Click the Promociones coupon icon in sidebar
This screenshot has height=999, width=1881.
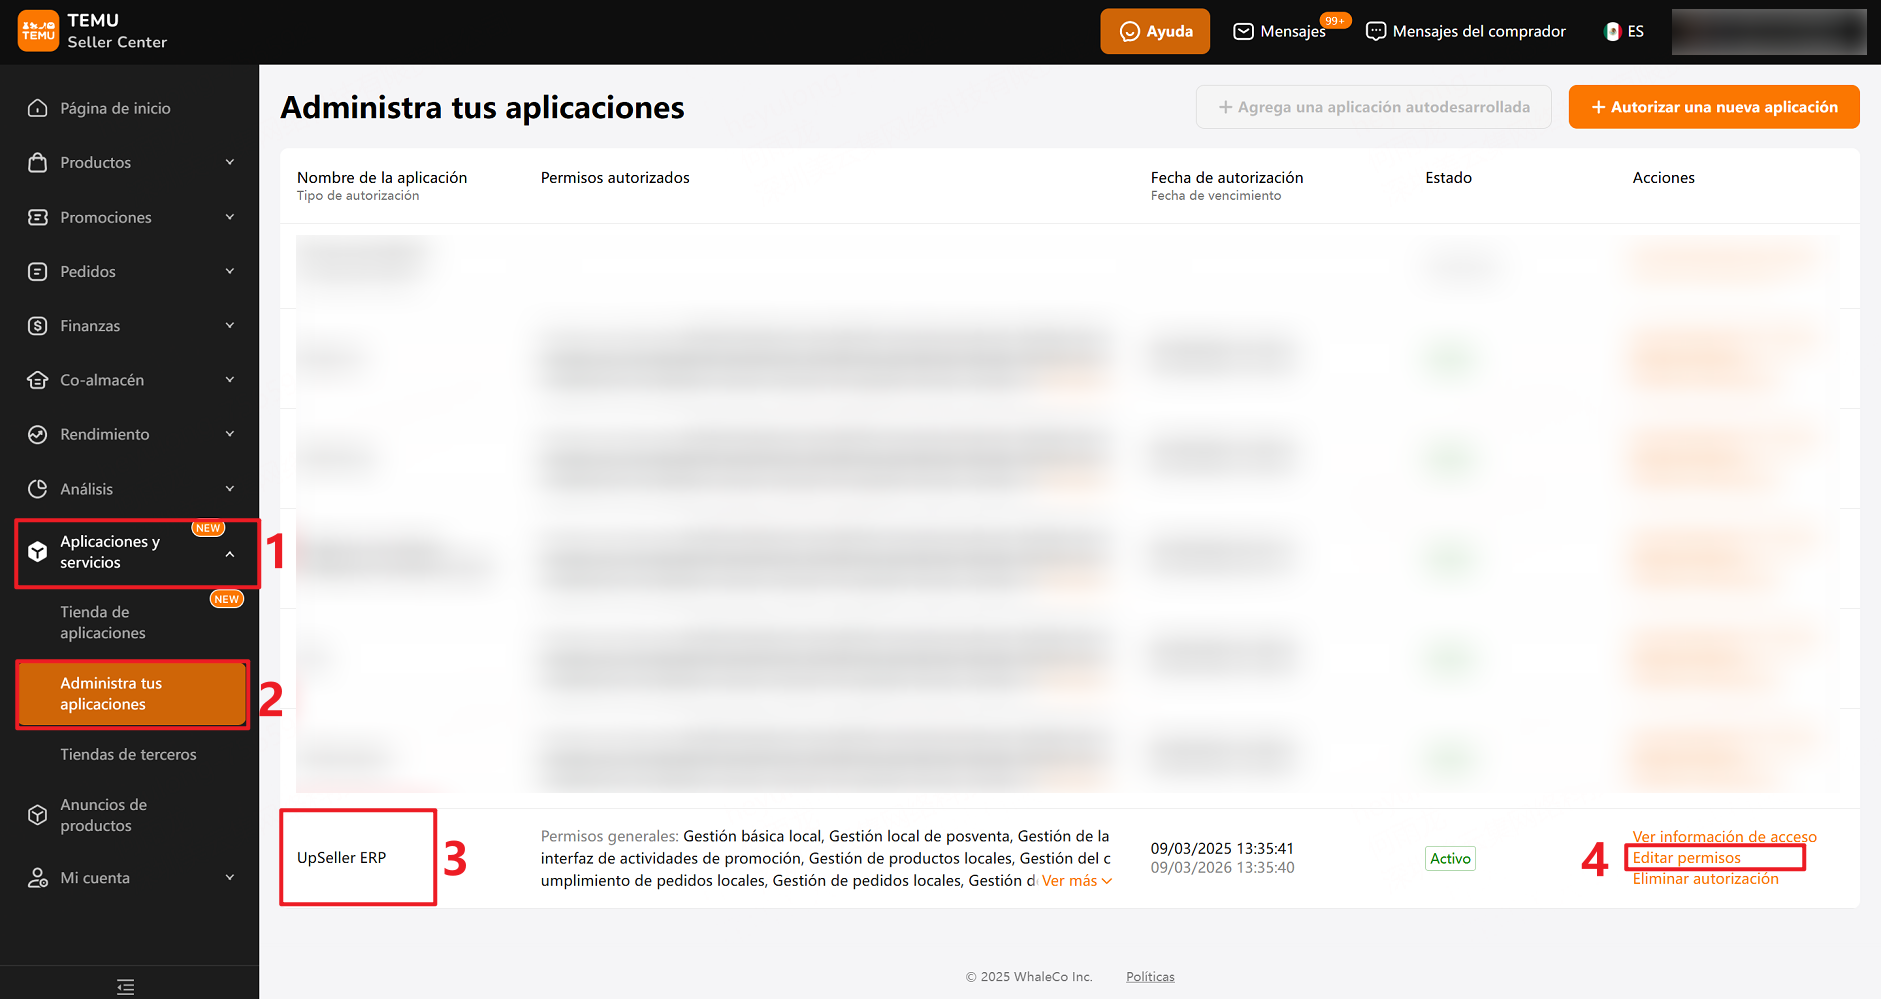38,217
